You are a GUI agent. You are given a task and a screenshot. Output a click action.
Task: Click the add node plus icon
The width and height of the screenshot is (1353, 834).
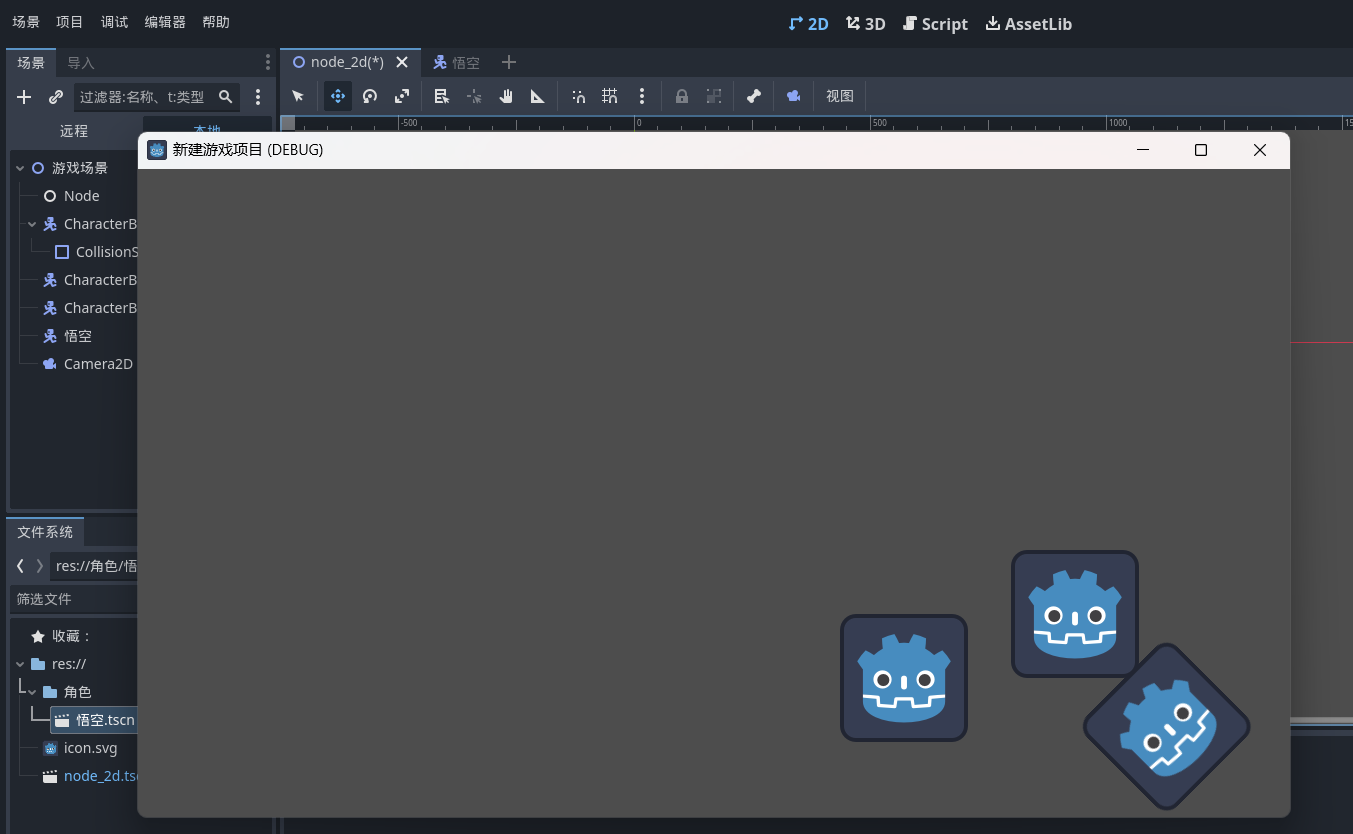25,97
